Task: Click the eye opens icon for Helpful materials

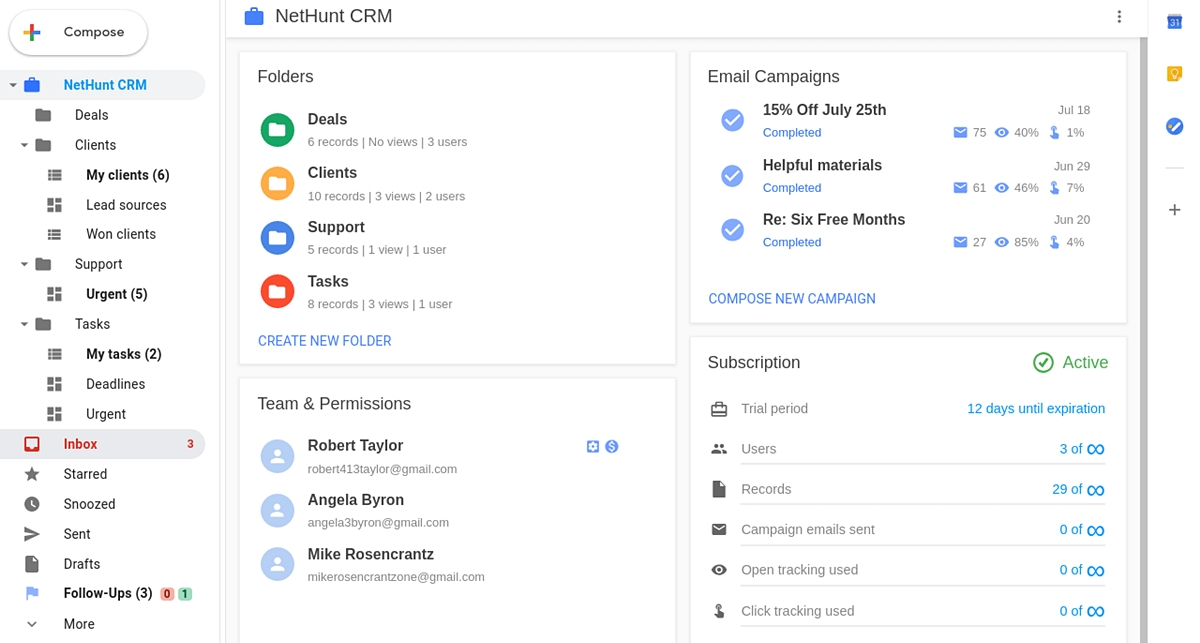Action: [1002, 187]
